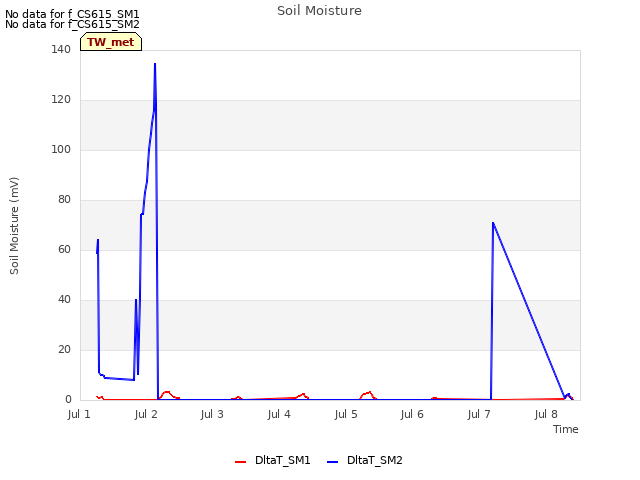Screen dimensions: 640x480
Task: Click the Time x-axis label
Action: [566, 429]
